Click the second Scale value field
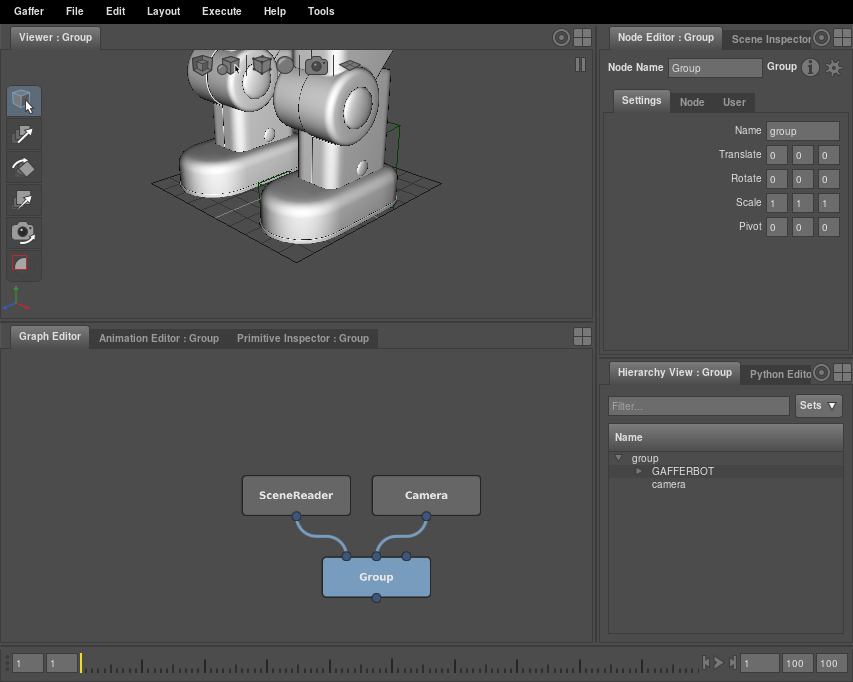The image size is (853, 682). [803, 203]
